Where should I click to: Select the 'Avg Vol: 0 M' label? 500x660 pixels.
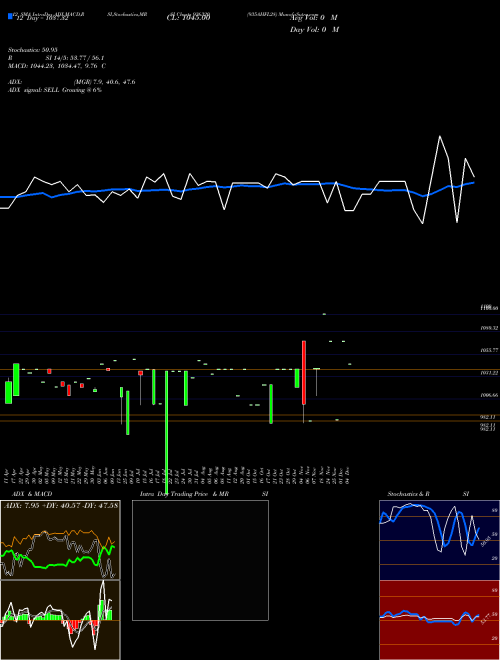coord(314,18)
